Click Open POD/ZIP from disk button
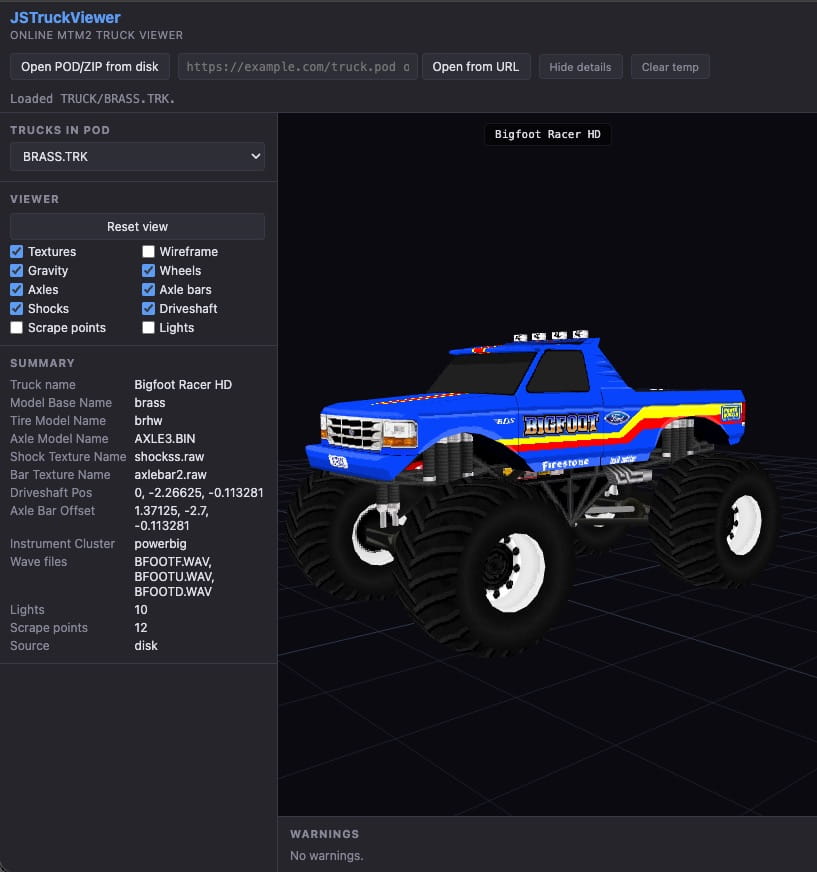This screenshot has height=872, width=817. click(x=90, y=67)
